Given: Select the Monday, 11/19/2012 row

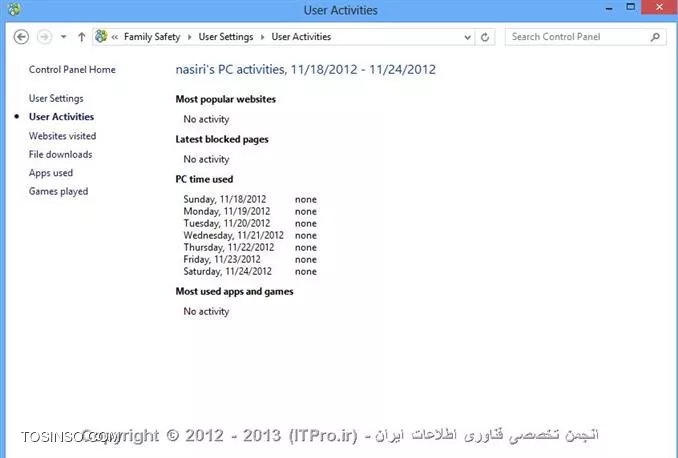Looking at the screenshot, I should coord(250,211).
